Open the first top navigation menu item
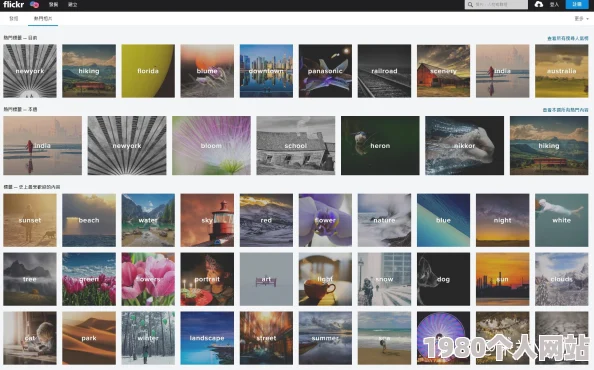594x370 pixels. (x=53, y=5)
